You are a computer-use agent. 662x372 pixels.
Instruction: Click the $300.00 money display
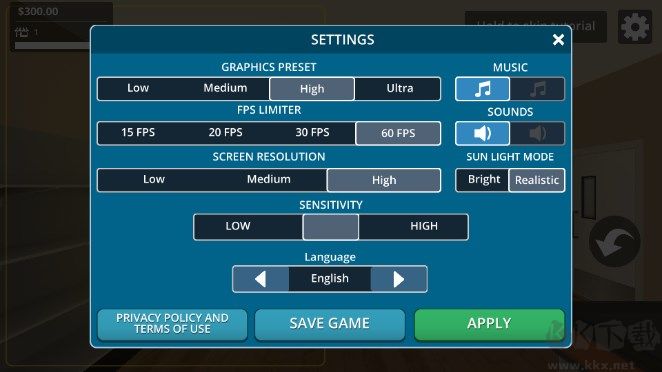pos(38,11)
